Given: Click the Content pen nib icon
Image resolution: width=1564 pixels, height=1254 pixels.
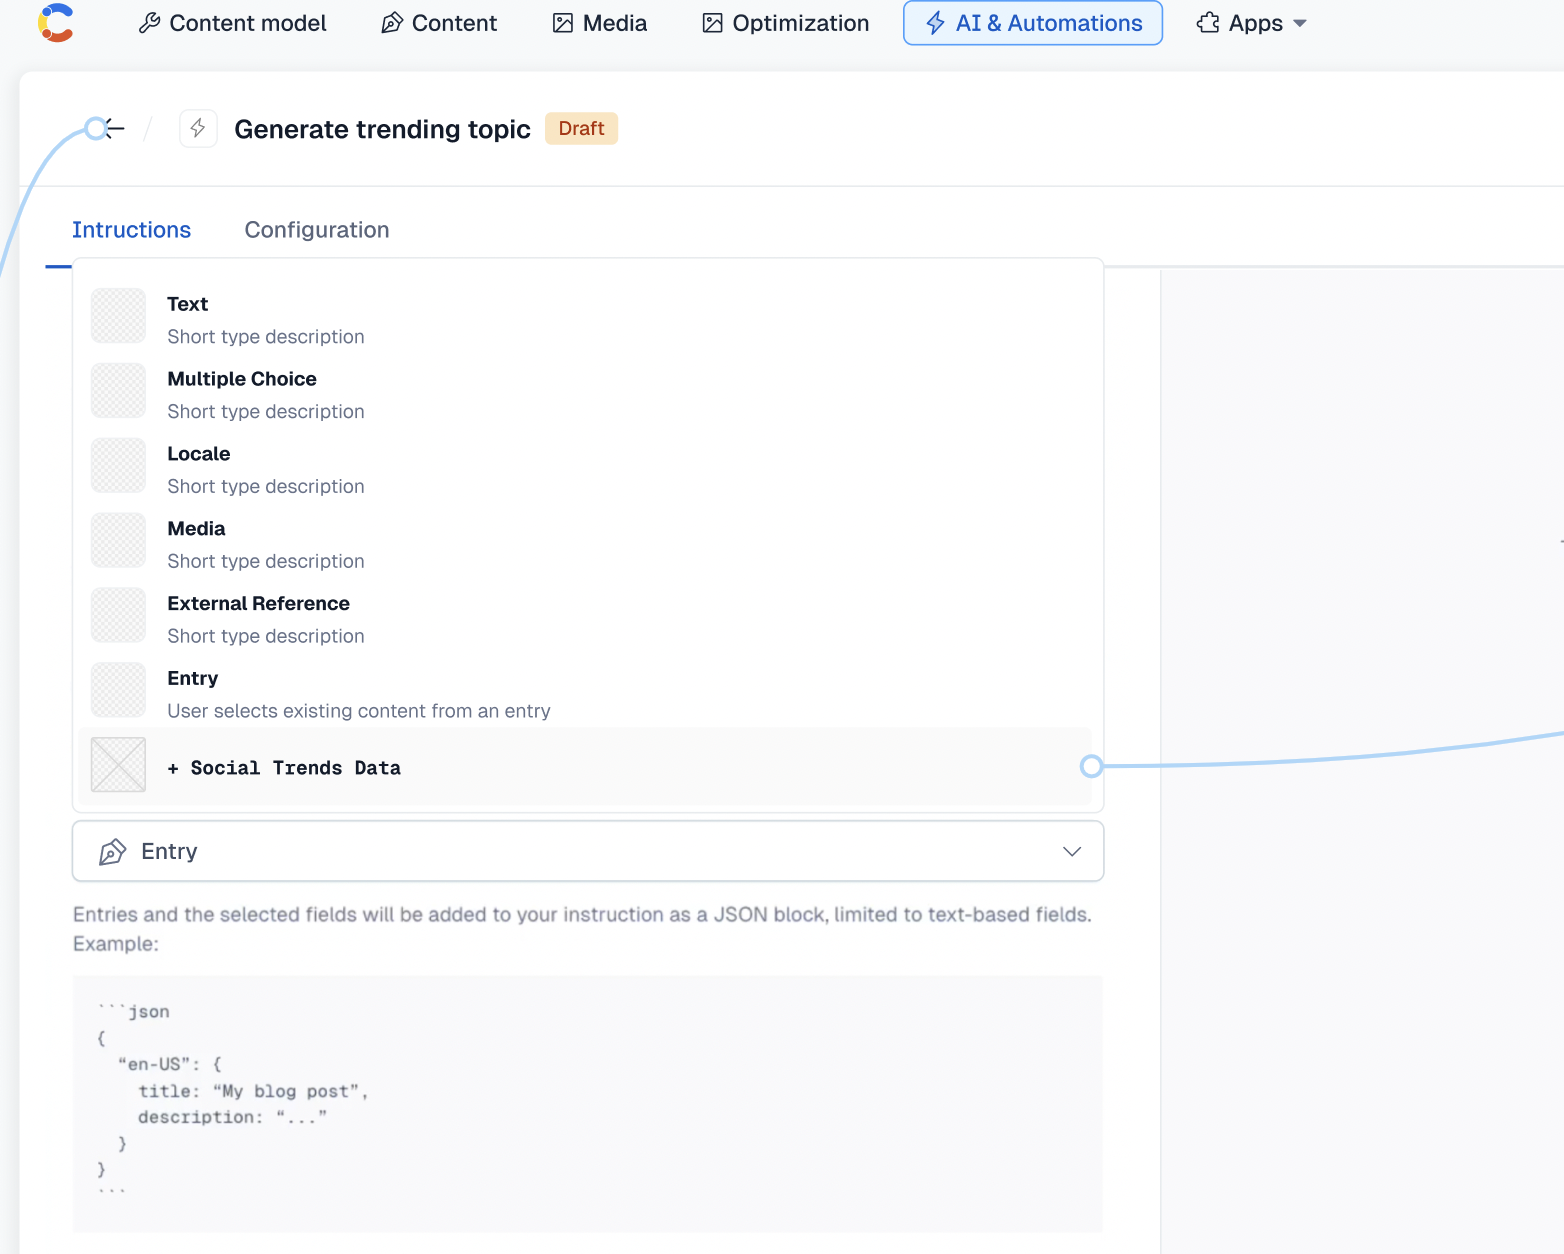Looking at the screenshot, I should coord(392,23).
